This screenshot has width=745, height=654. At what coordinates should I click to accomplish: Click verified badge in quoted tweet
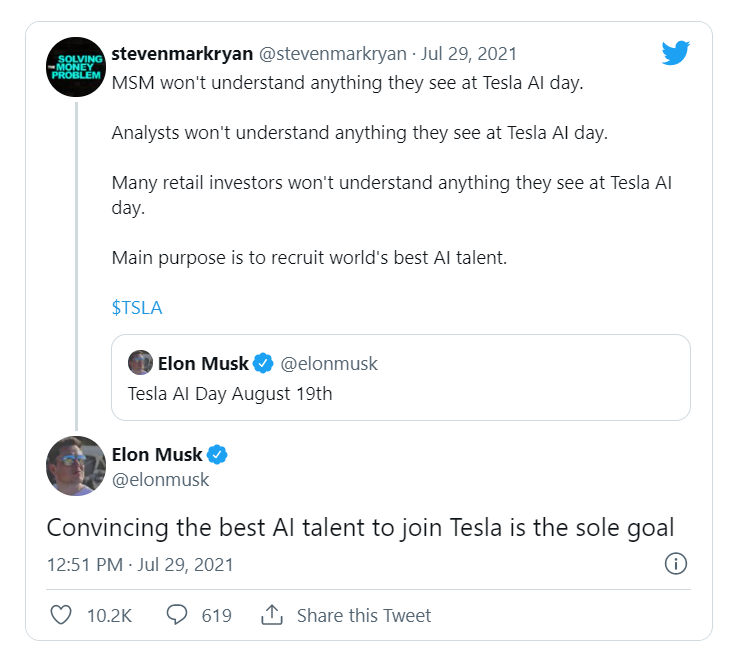coord(263,363)
